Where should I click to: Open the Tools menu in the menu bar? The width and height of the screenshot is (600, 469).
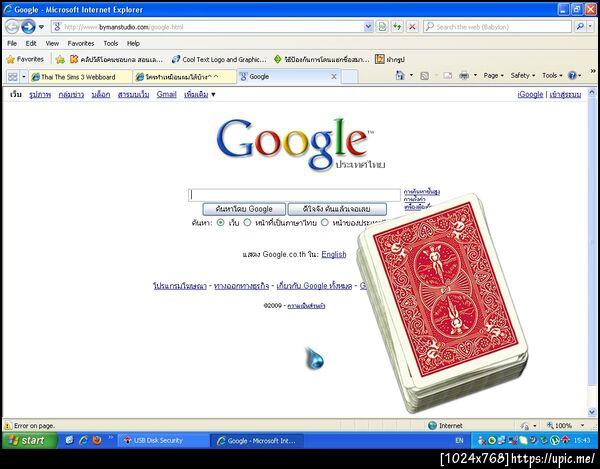coord(111,43)
